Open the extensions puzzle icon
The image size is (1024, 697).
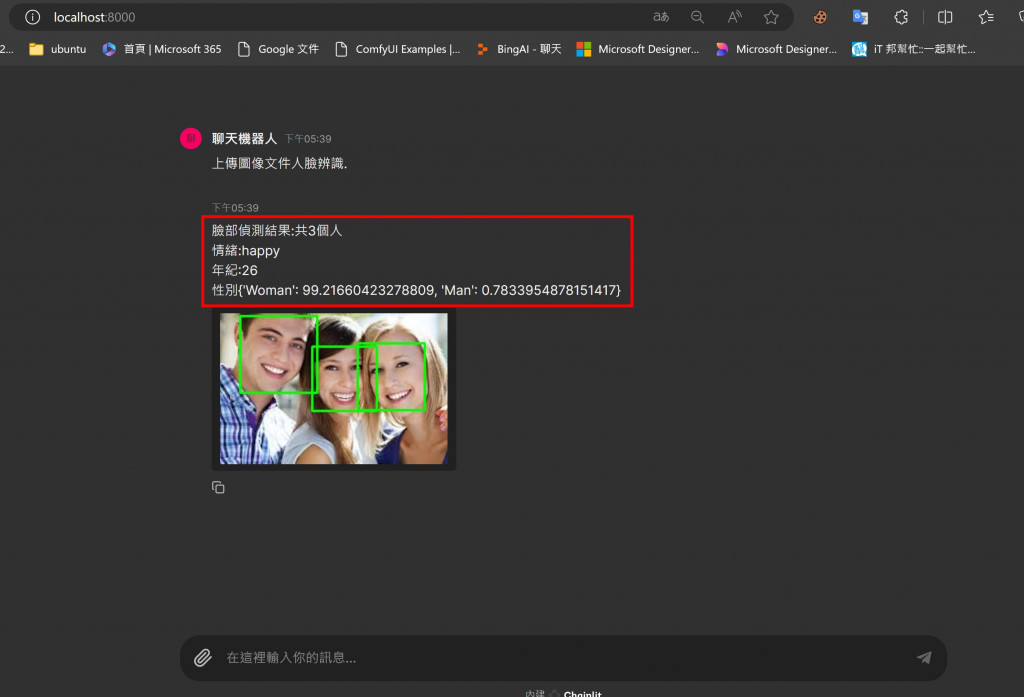tap(901, 18)
